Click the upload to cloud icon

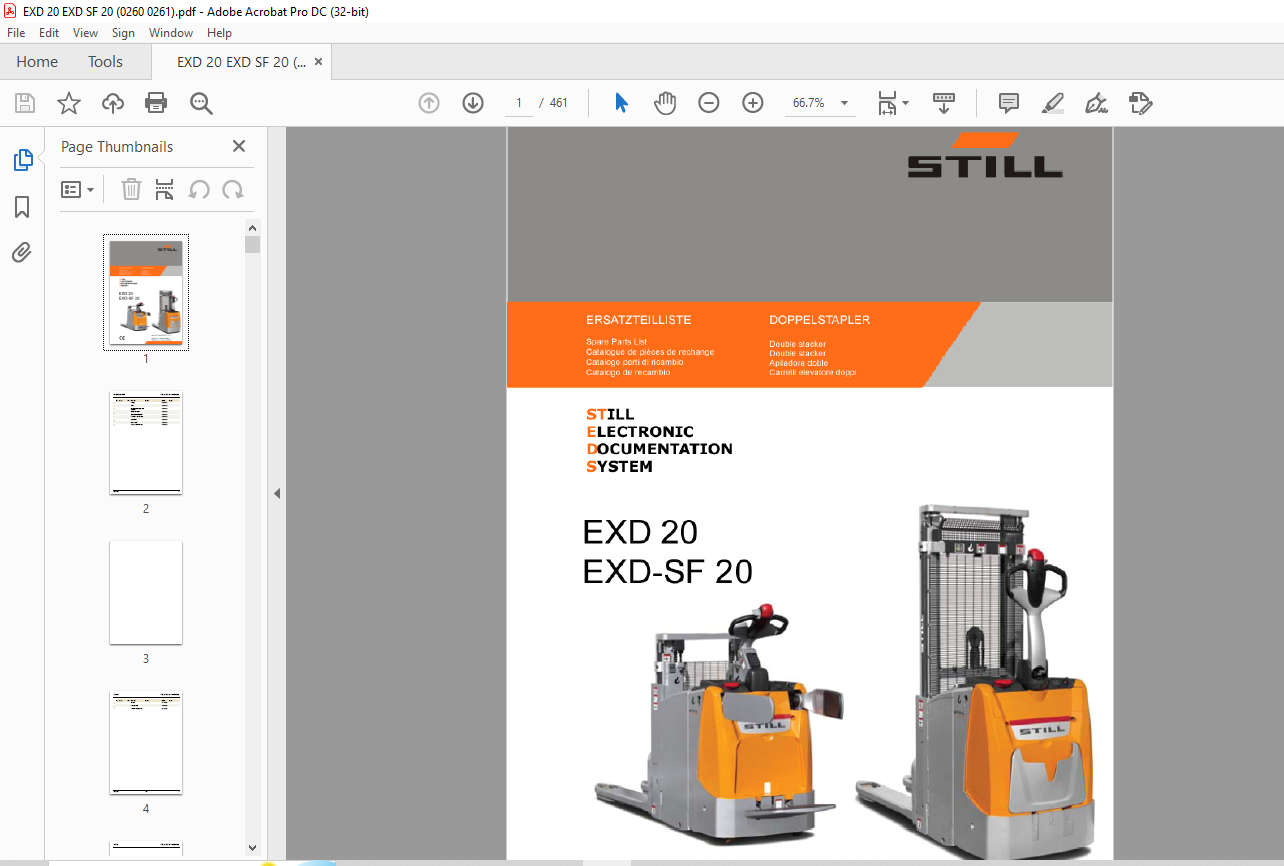[x=113, y=103]
